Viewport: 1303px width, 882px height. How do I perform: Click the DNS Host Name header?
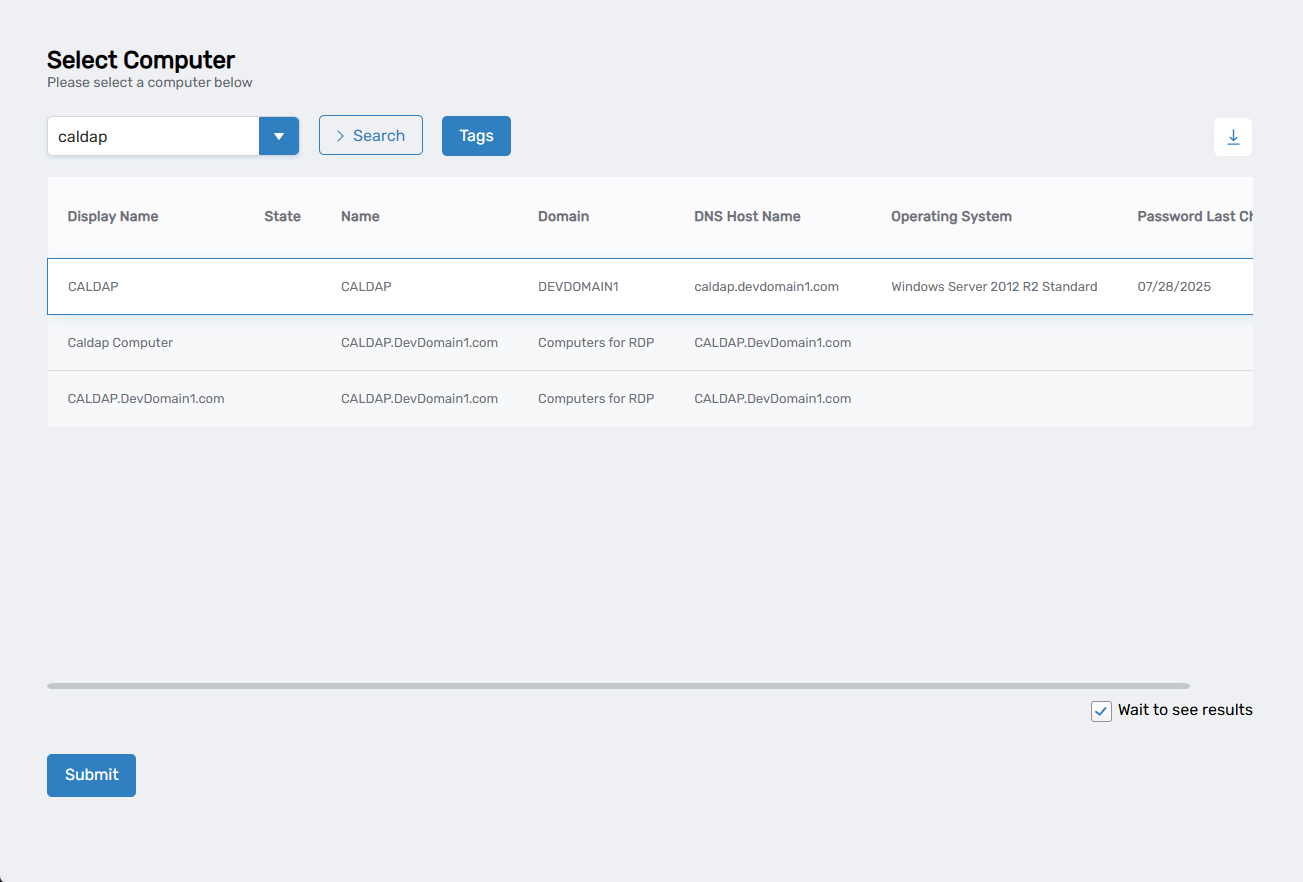pos(747,216)
